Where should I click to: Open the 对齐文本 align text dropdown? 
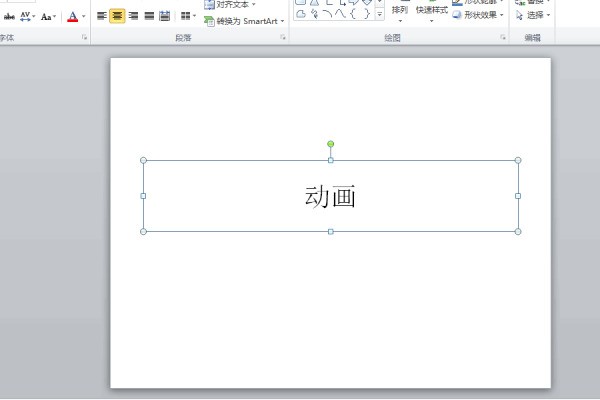(x=230, y=5)
